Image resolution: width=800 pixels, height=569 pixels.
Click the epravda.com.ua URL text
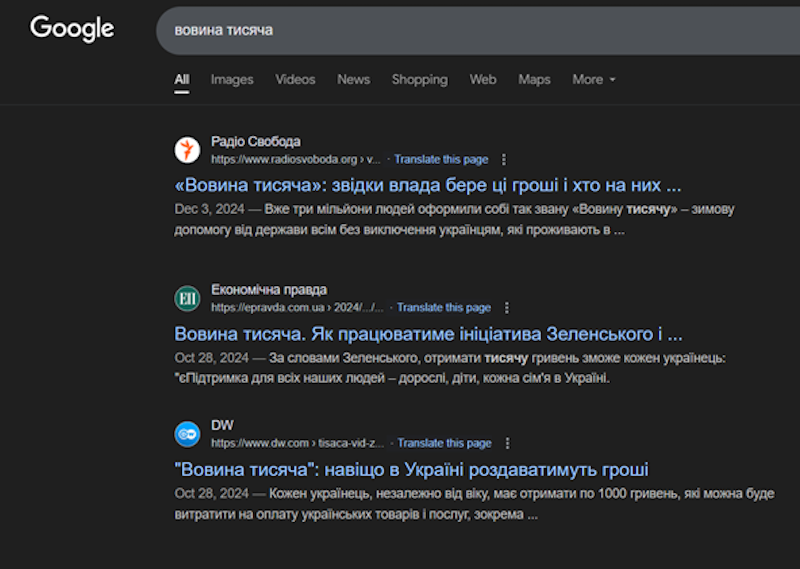(297, 308)
